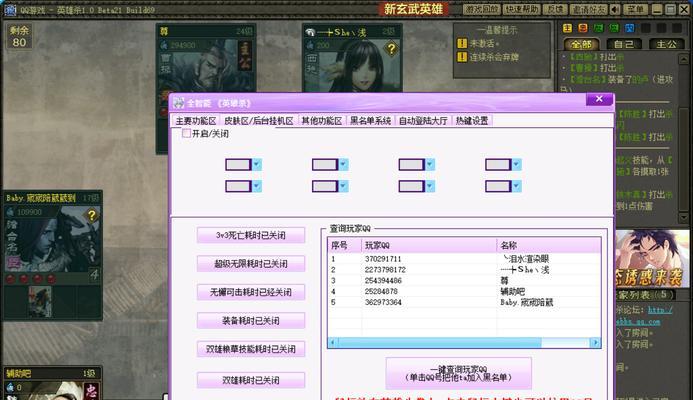Select QQ number 25284878 in the table
The image size is (693, 400).
coord(381,291)
